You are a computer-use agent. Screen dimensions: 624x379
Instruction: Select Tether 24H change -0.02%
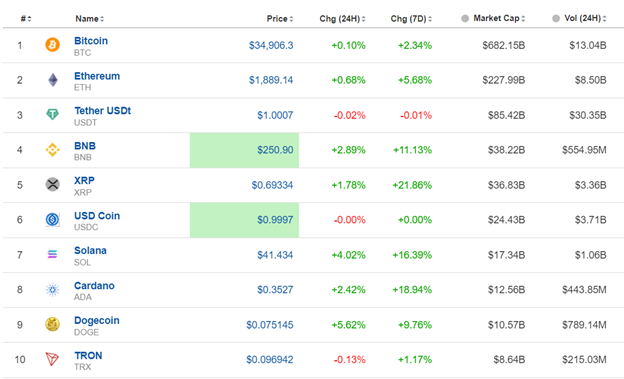tap(349, 115)
